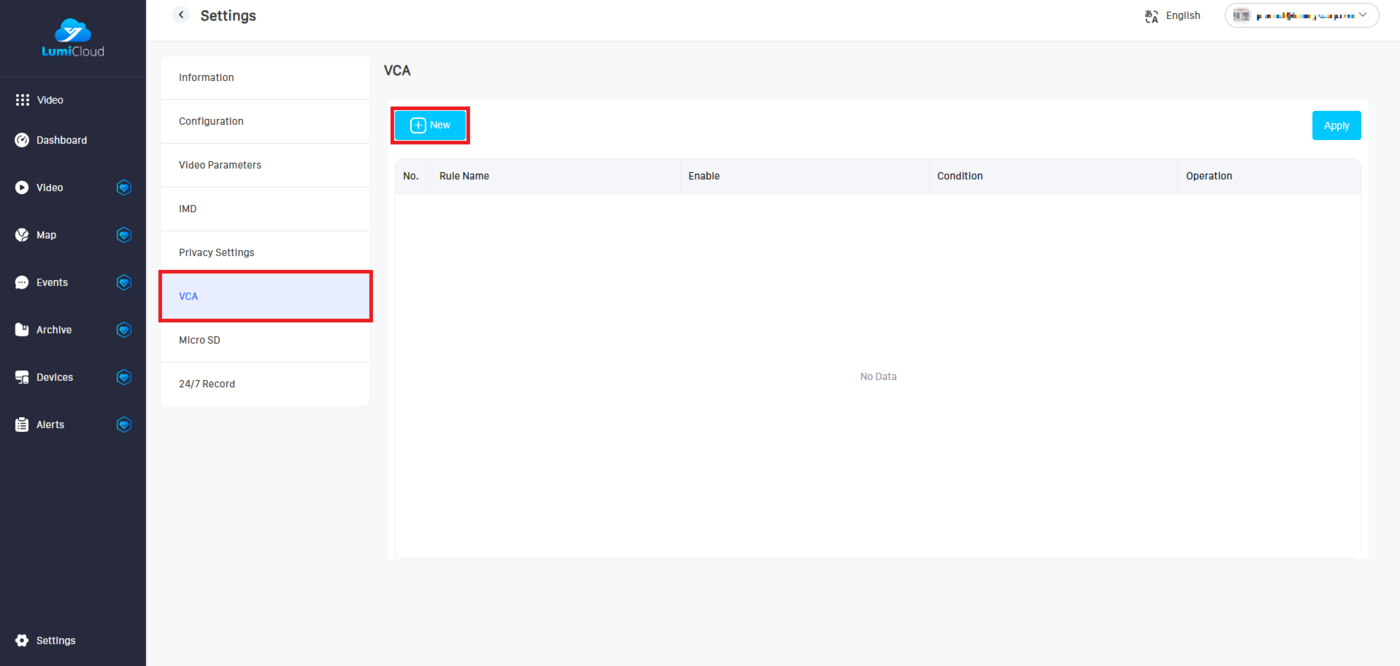Click the Events speech bubble icon
Viewport: 1400px width, 666px height.
(22, 283)
